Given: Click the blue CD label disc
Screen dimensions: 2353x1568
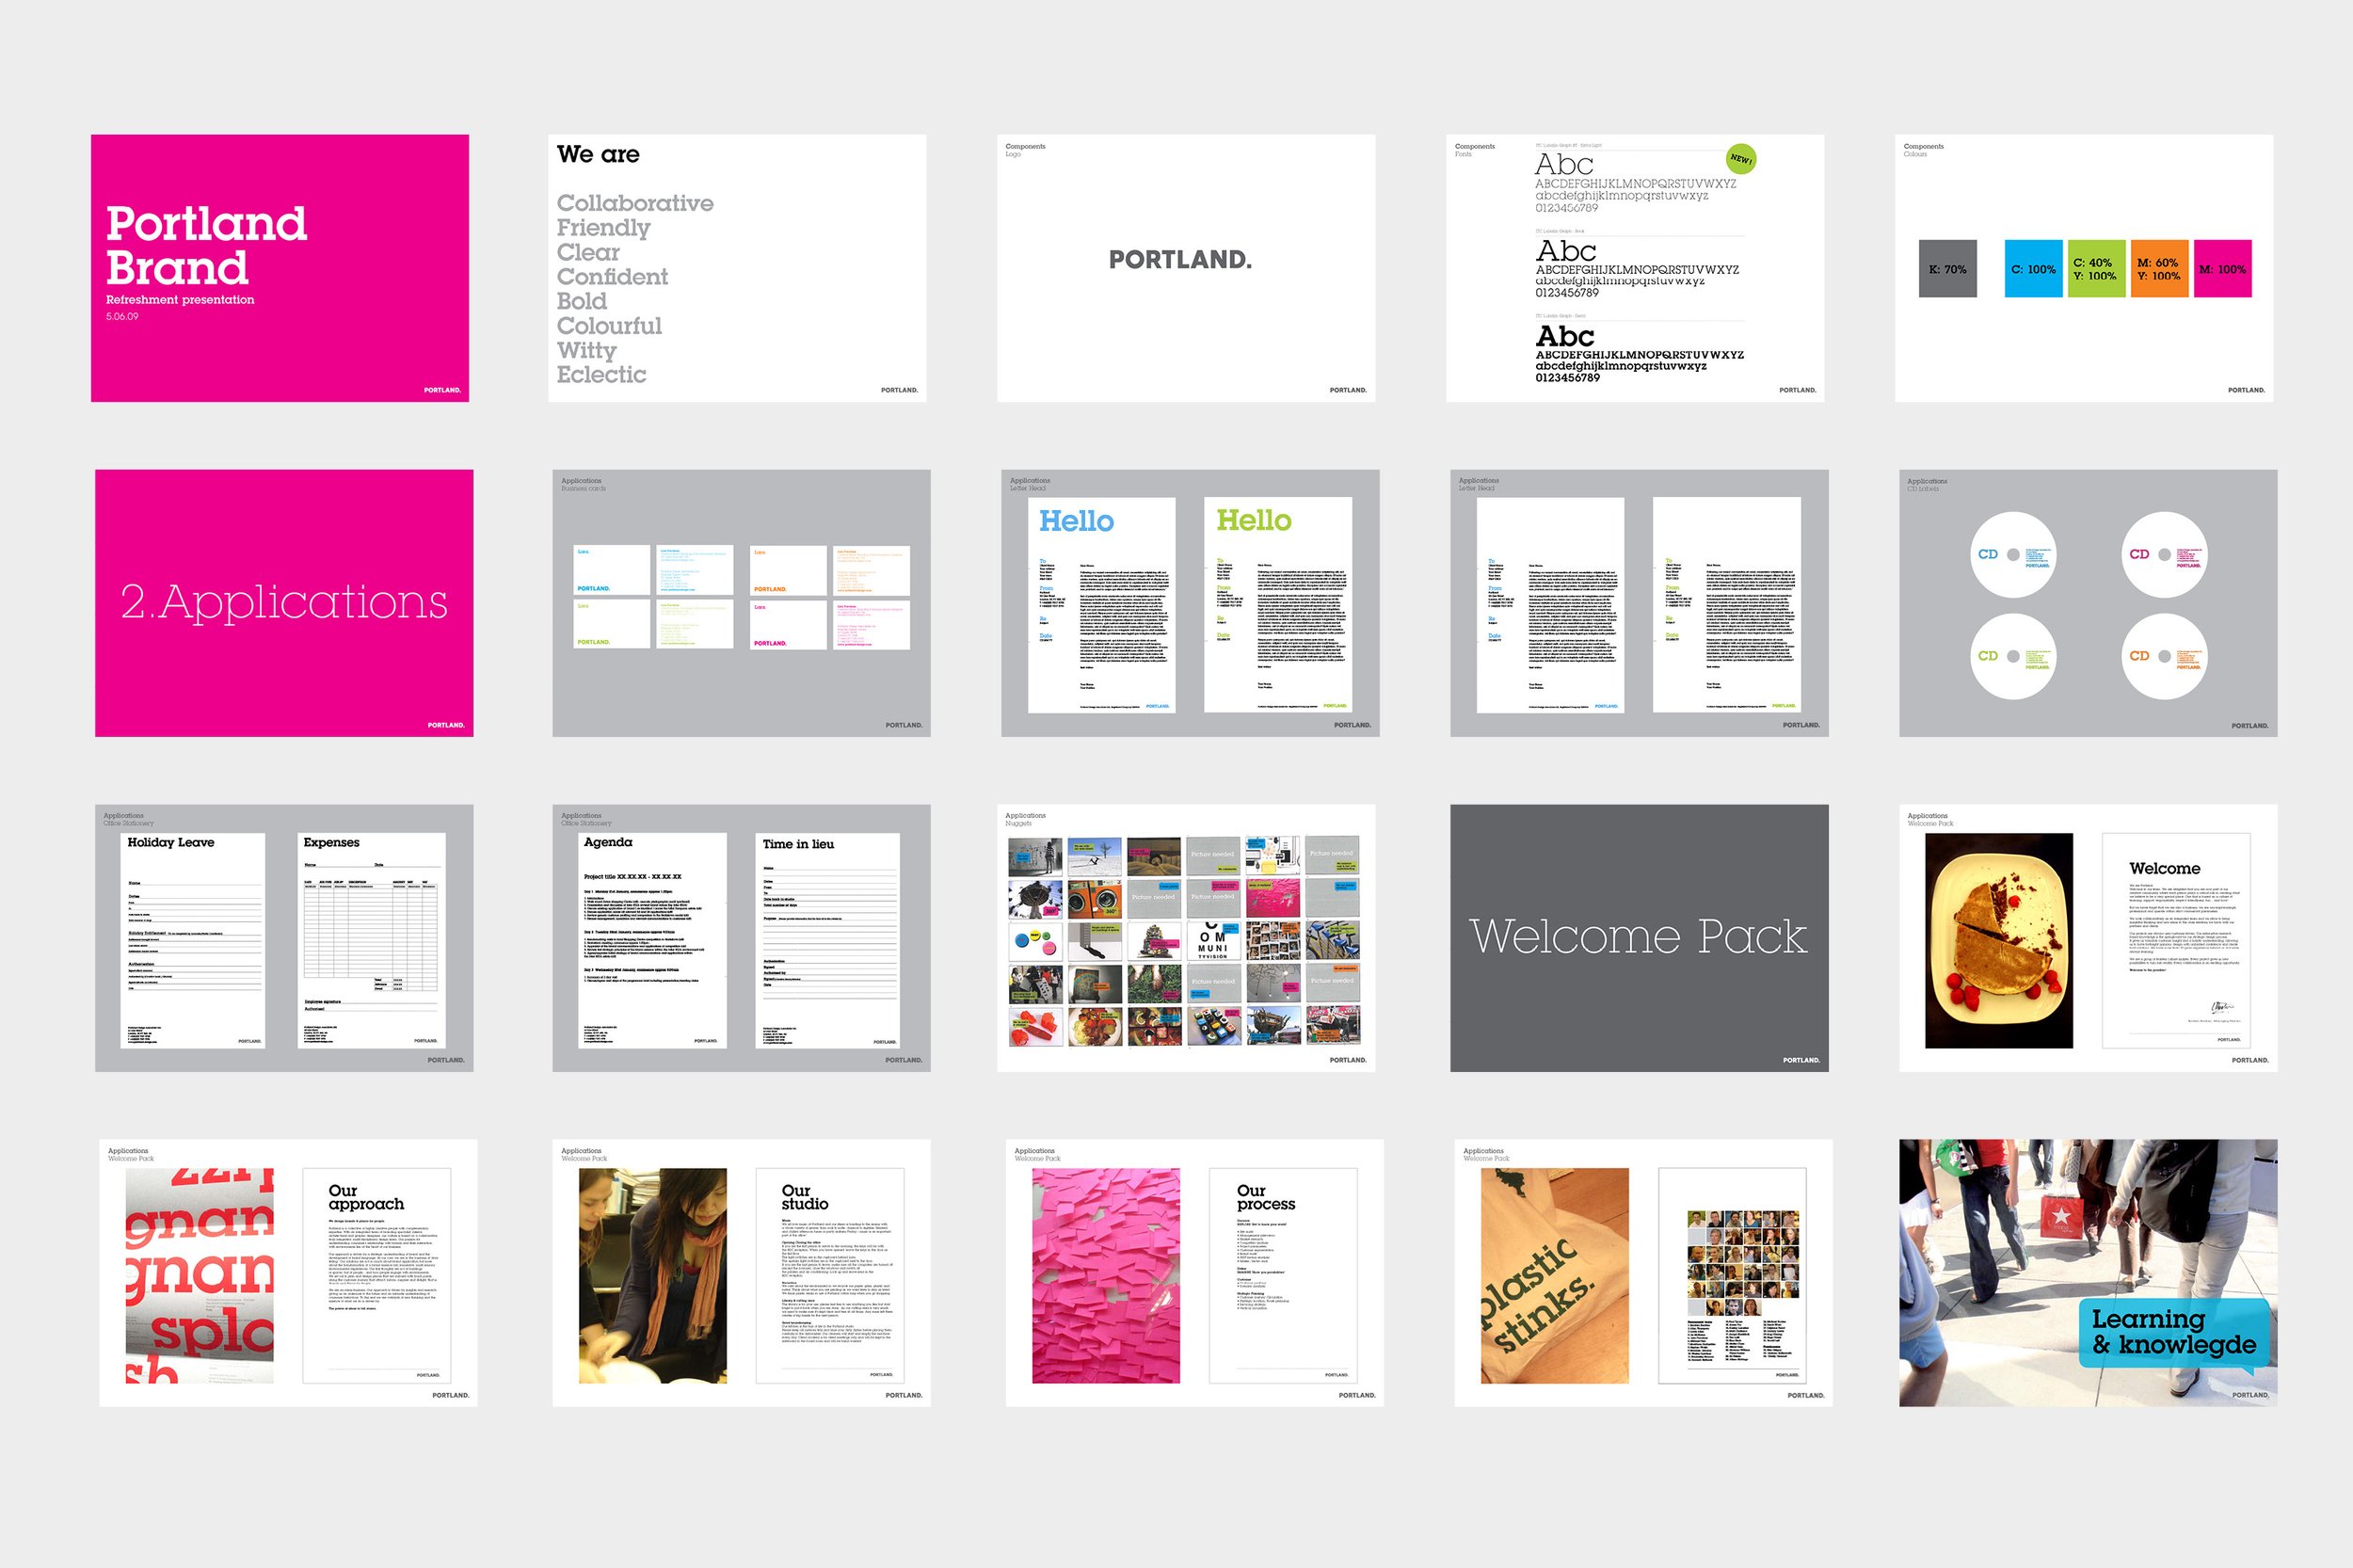Looking at the screenshot, I should tap(2012, 555).
